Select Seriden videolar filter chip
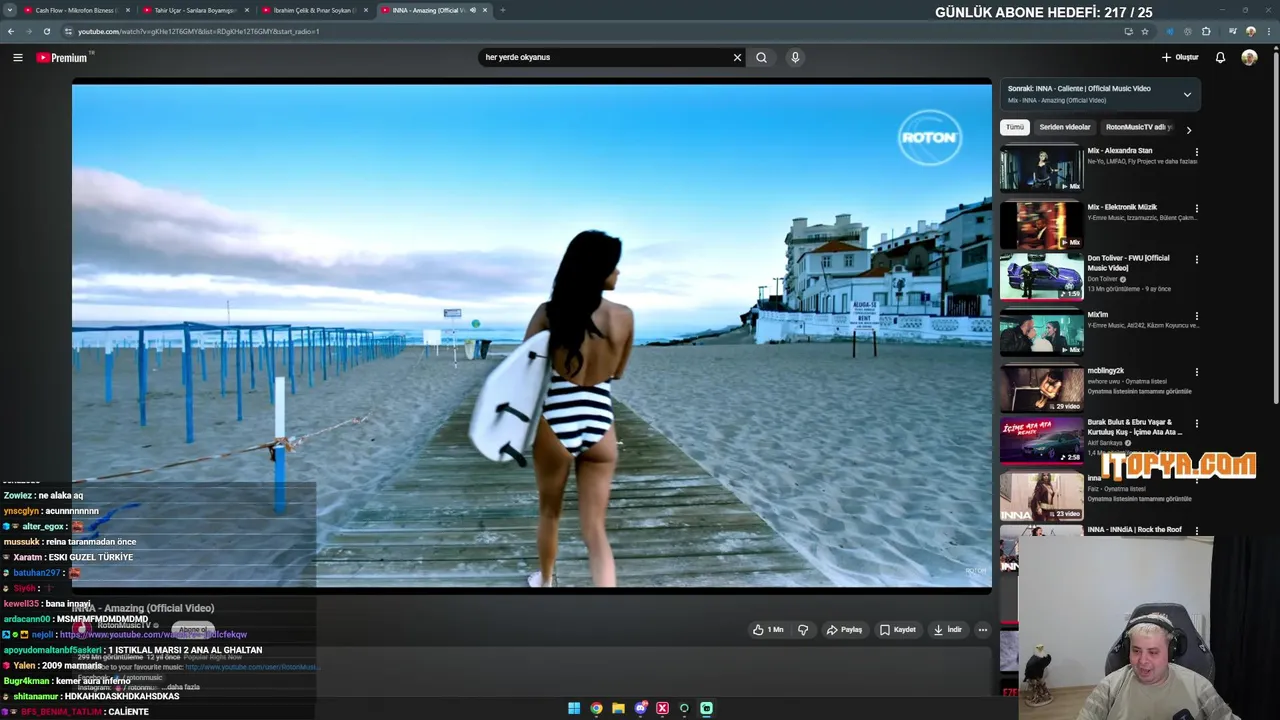Viewport: 1280px width, 720px height. (1064, 127)
